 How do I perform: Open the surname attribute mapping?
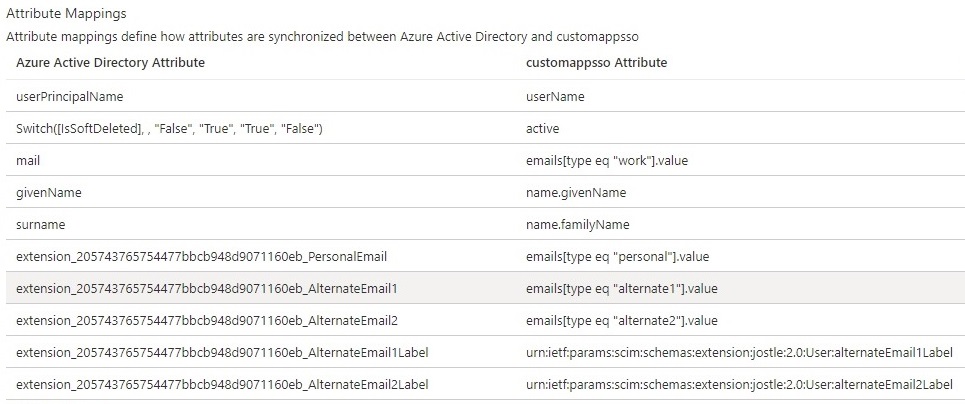(x=41, y=225)
